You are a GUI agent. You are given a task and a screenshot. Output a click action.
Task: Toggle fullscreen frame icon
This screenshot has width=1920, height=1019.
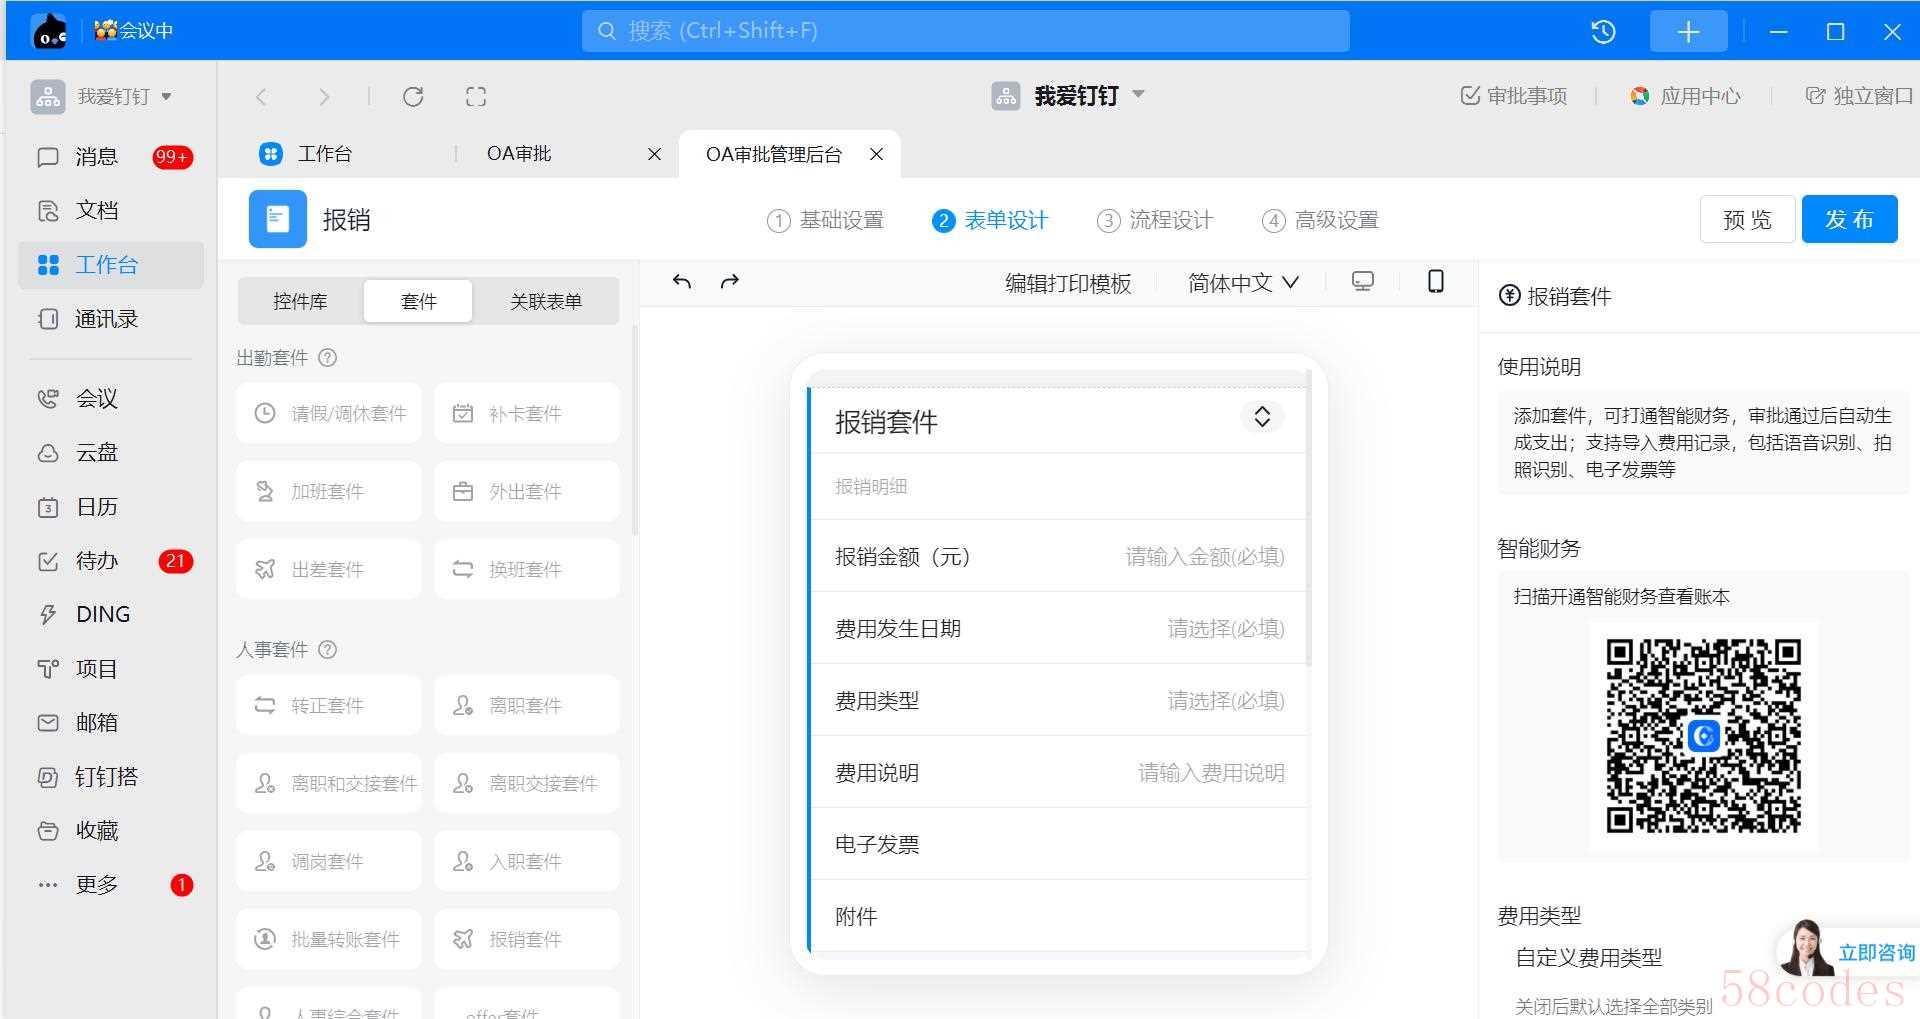coord(476,97)
